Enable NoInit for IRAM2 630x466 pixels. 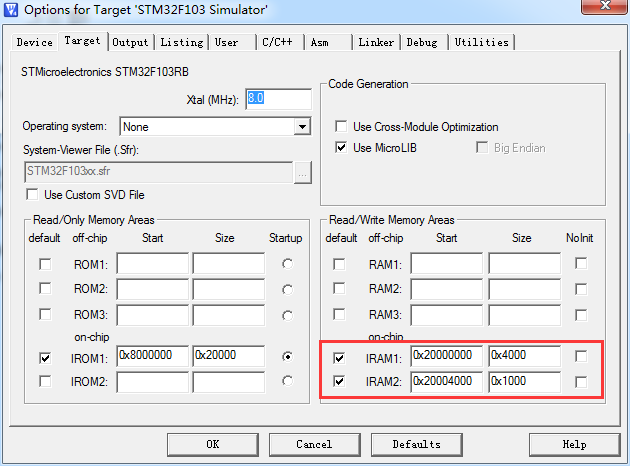pyautogui.click(x=581, y=382)
